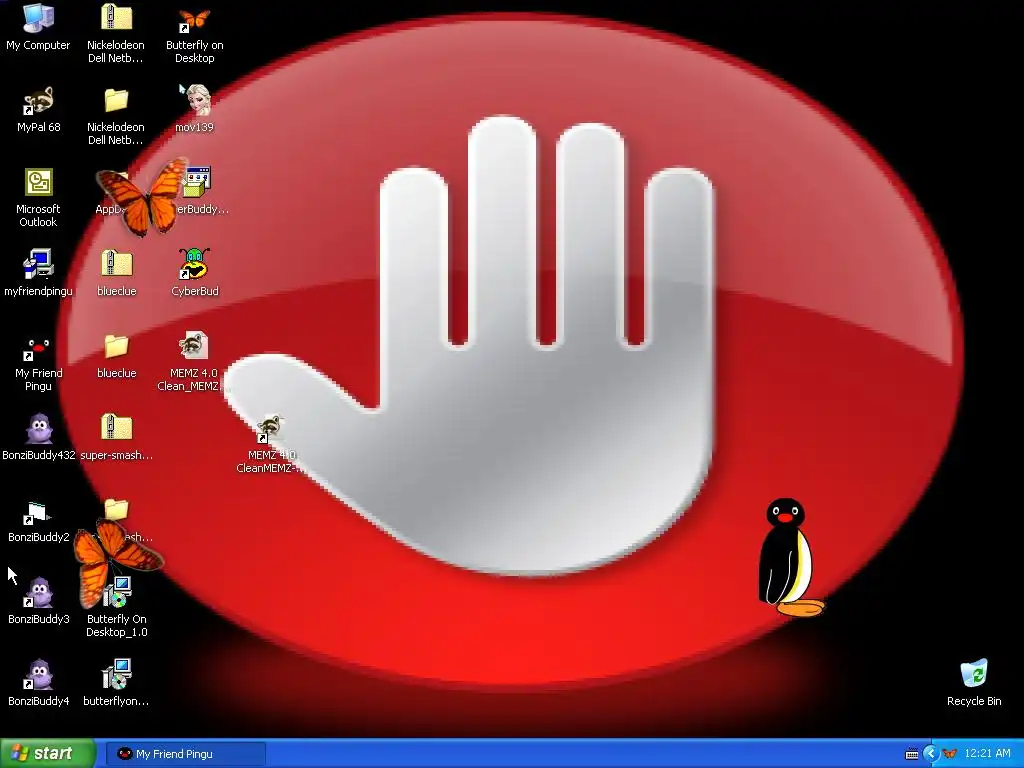The width and height of the screenshot is (1024, 768).
Task: Click the My Friend Pingu taskbar button
Action: [185, 754]
